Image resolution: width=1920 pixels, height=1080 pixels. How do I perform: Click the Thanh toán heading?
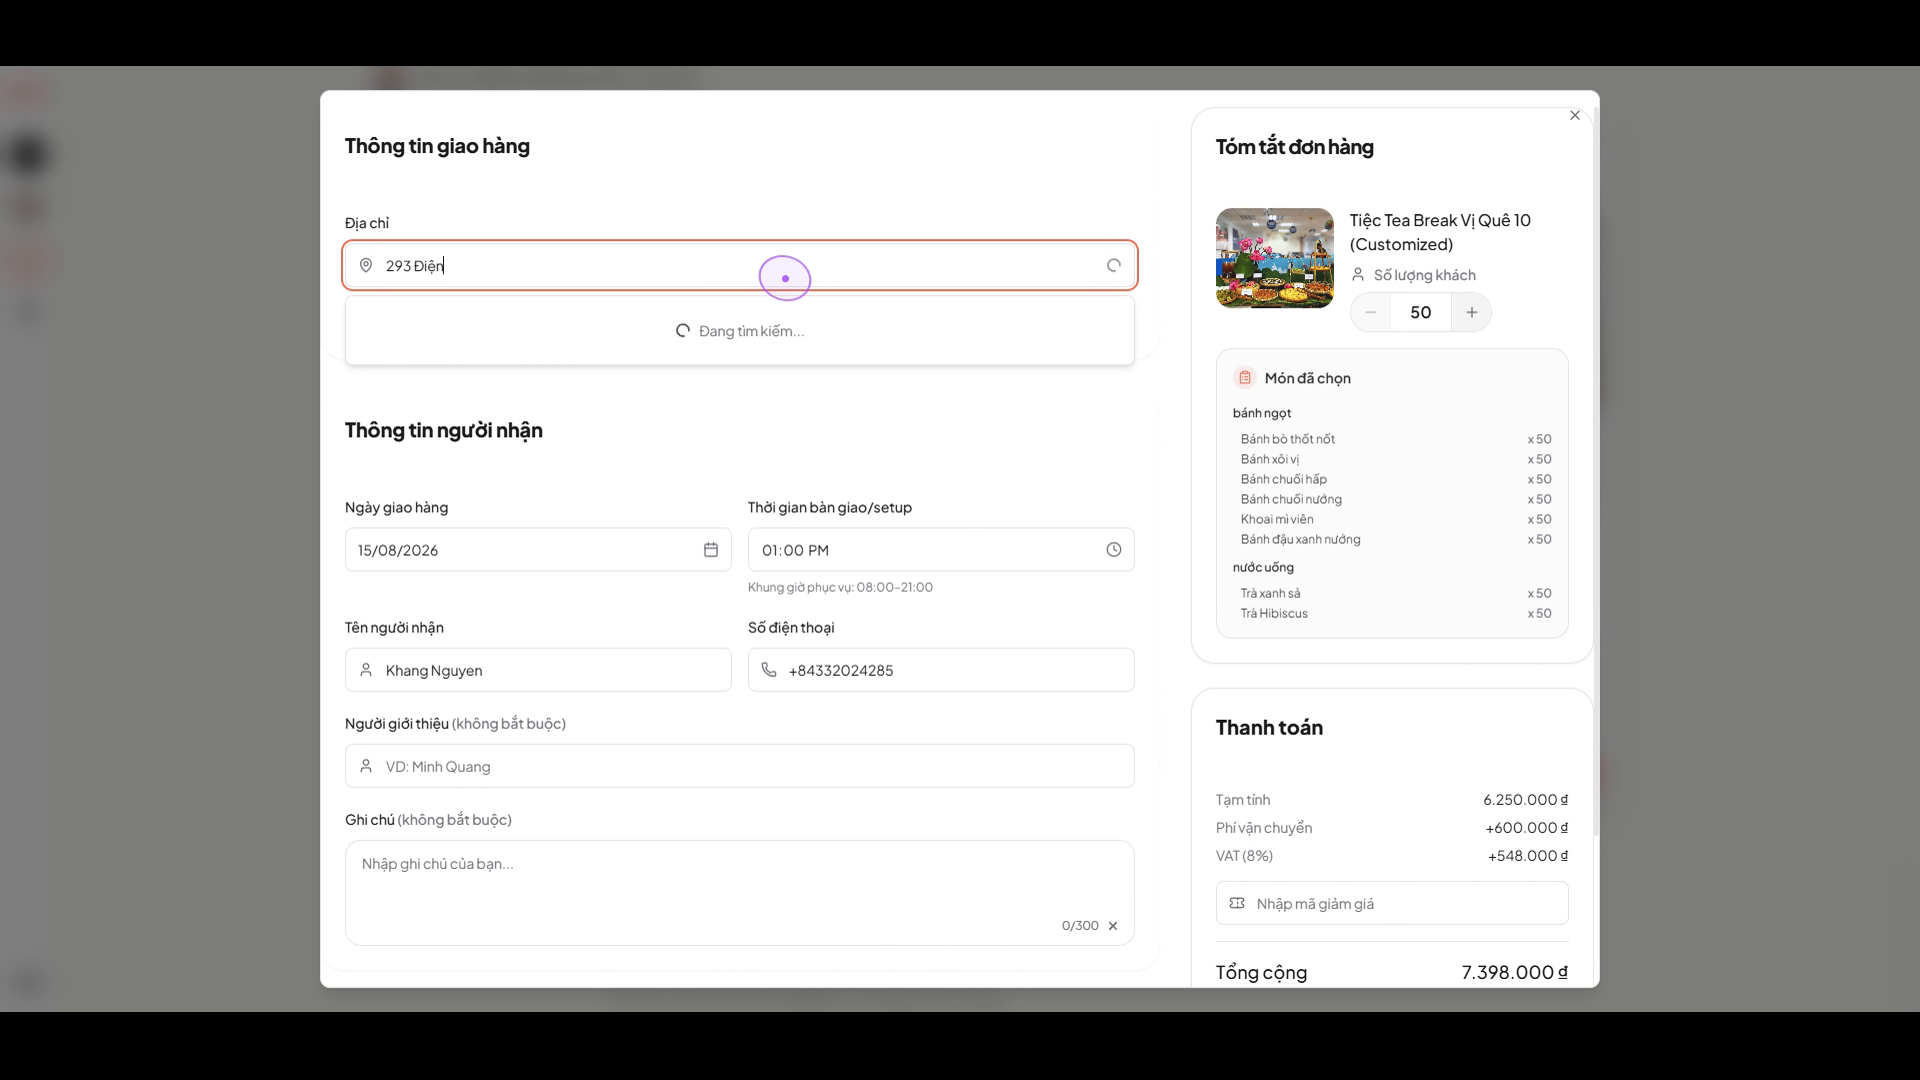1269,728
